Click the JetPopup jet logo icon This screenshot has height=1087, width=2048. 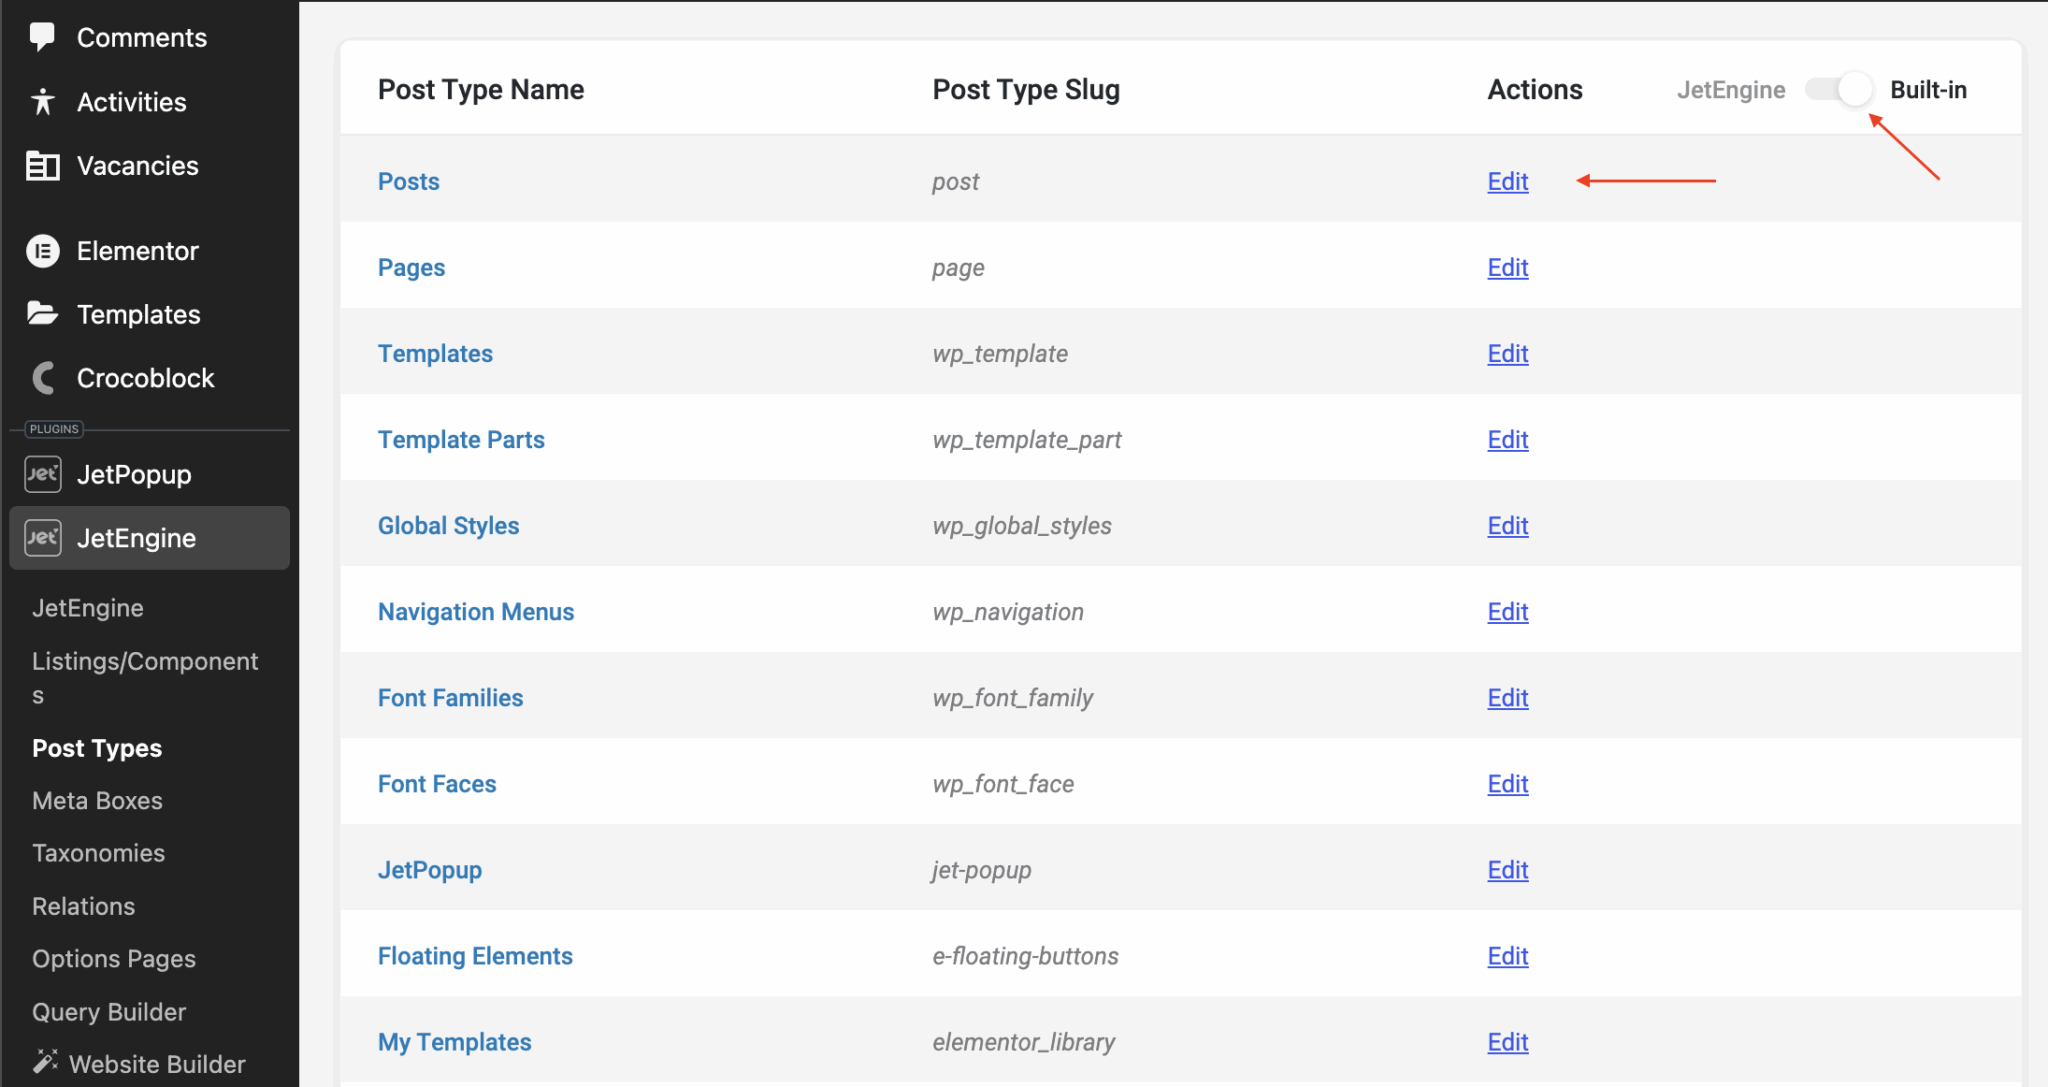click(x=41, y=473)
